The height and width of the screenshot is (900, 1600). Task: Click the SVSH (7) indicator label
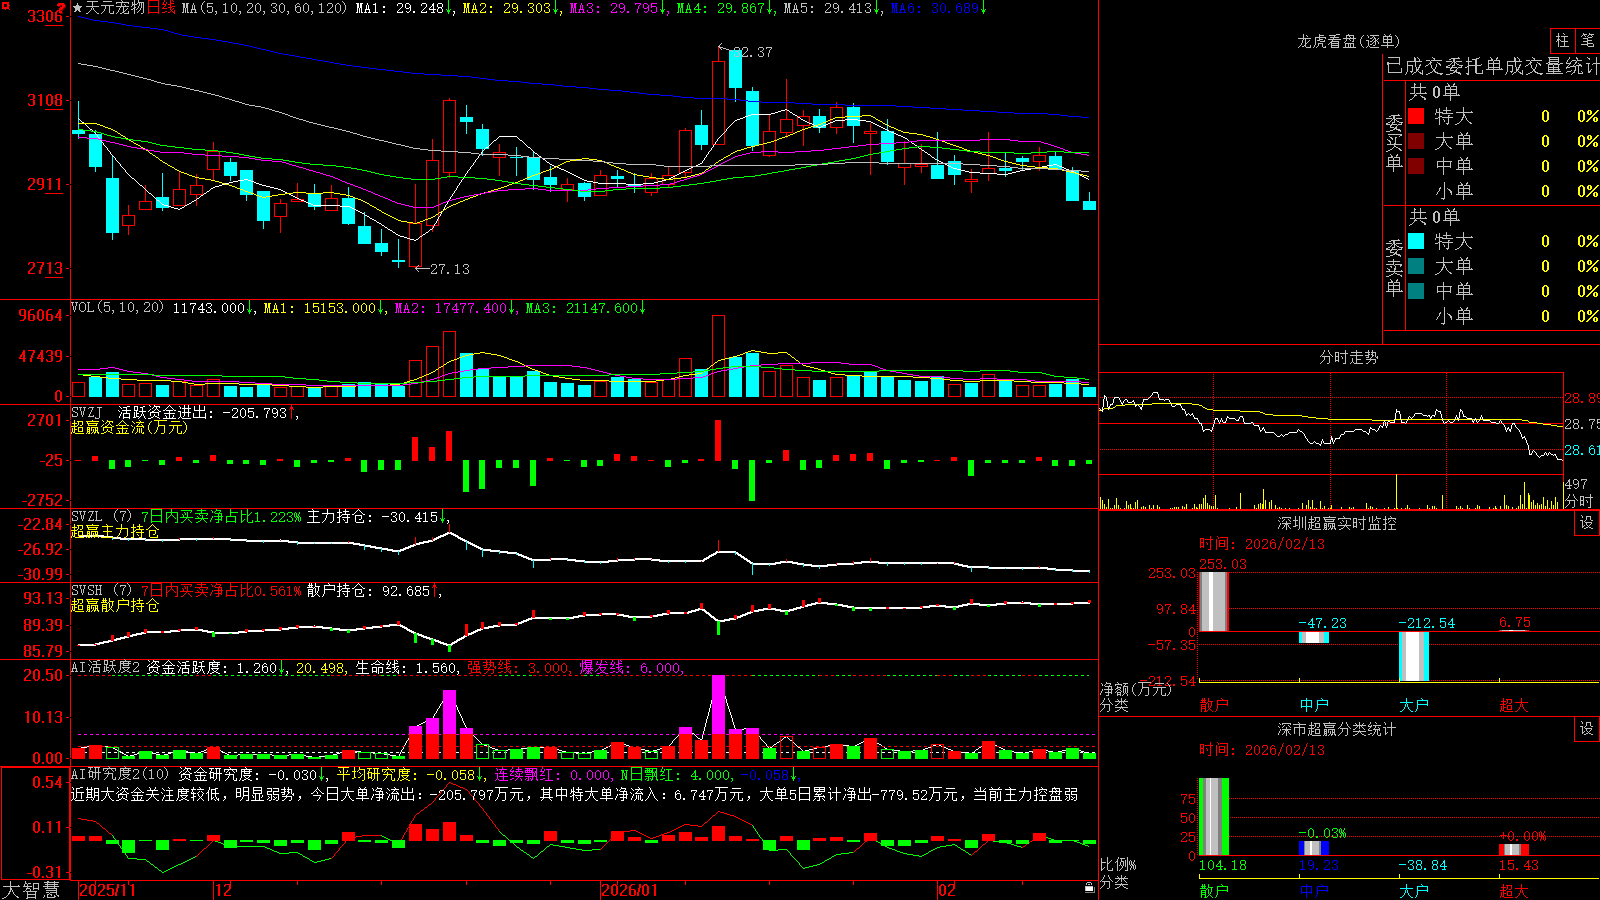click(102, 590)
